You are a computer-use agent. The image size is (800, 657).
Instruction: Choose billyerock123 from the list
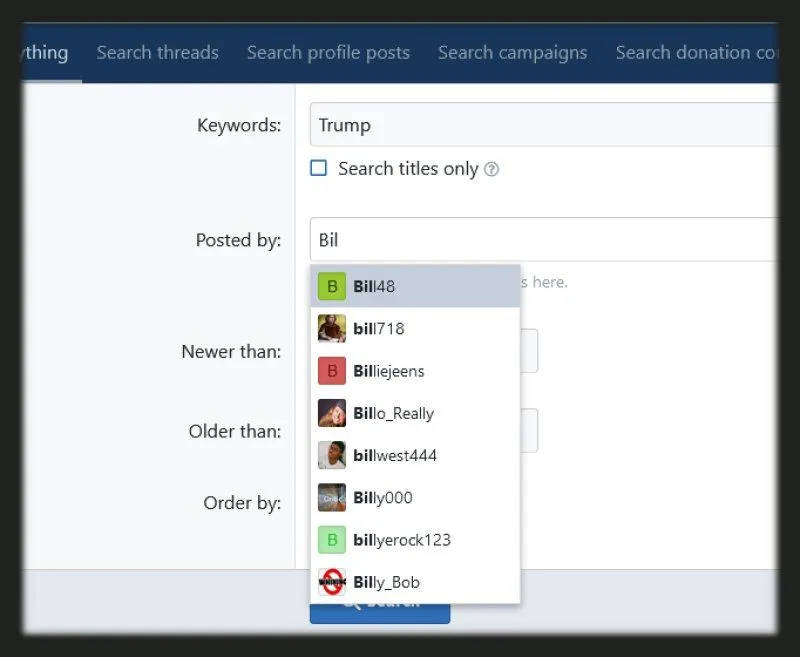(x=415, y=540)
